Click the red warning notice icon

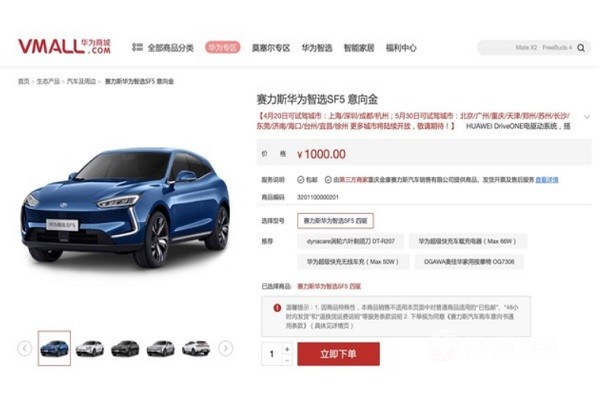pos(277,308)
